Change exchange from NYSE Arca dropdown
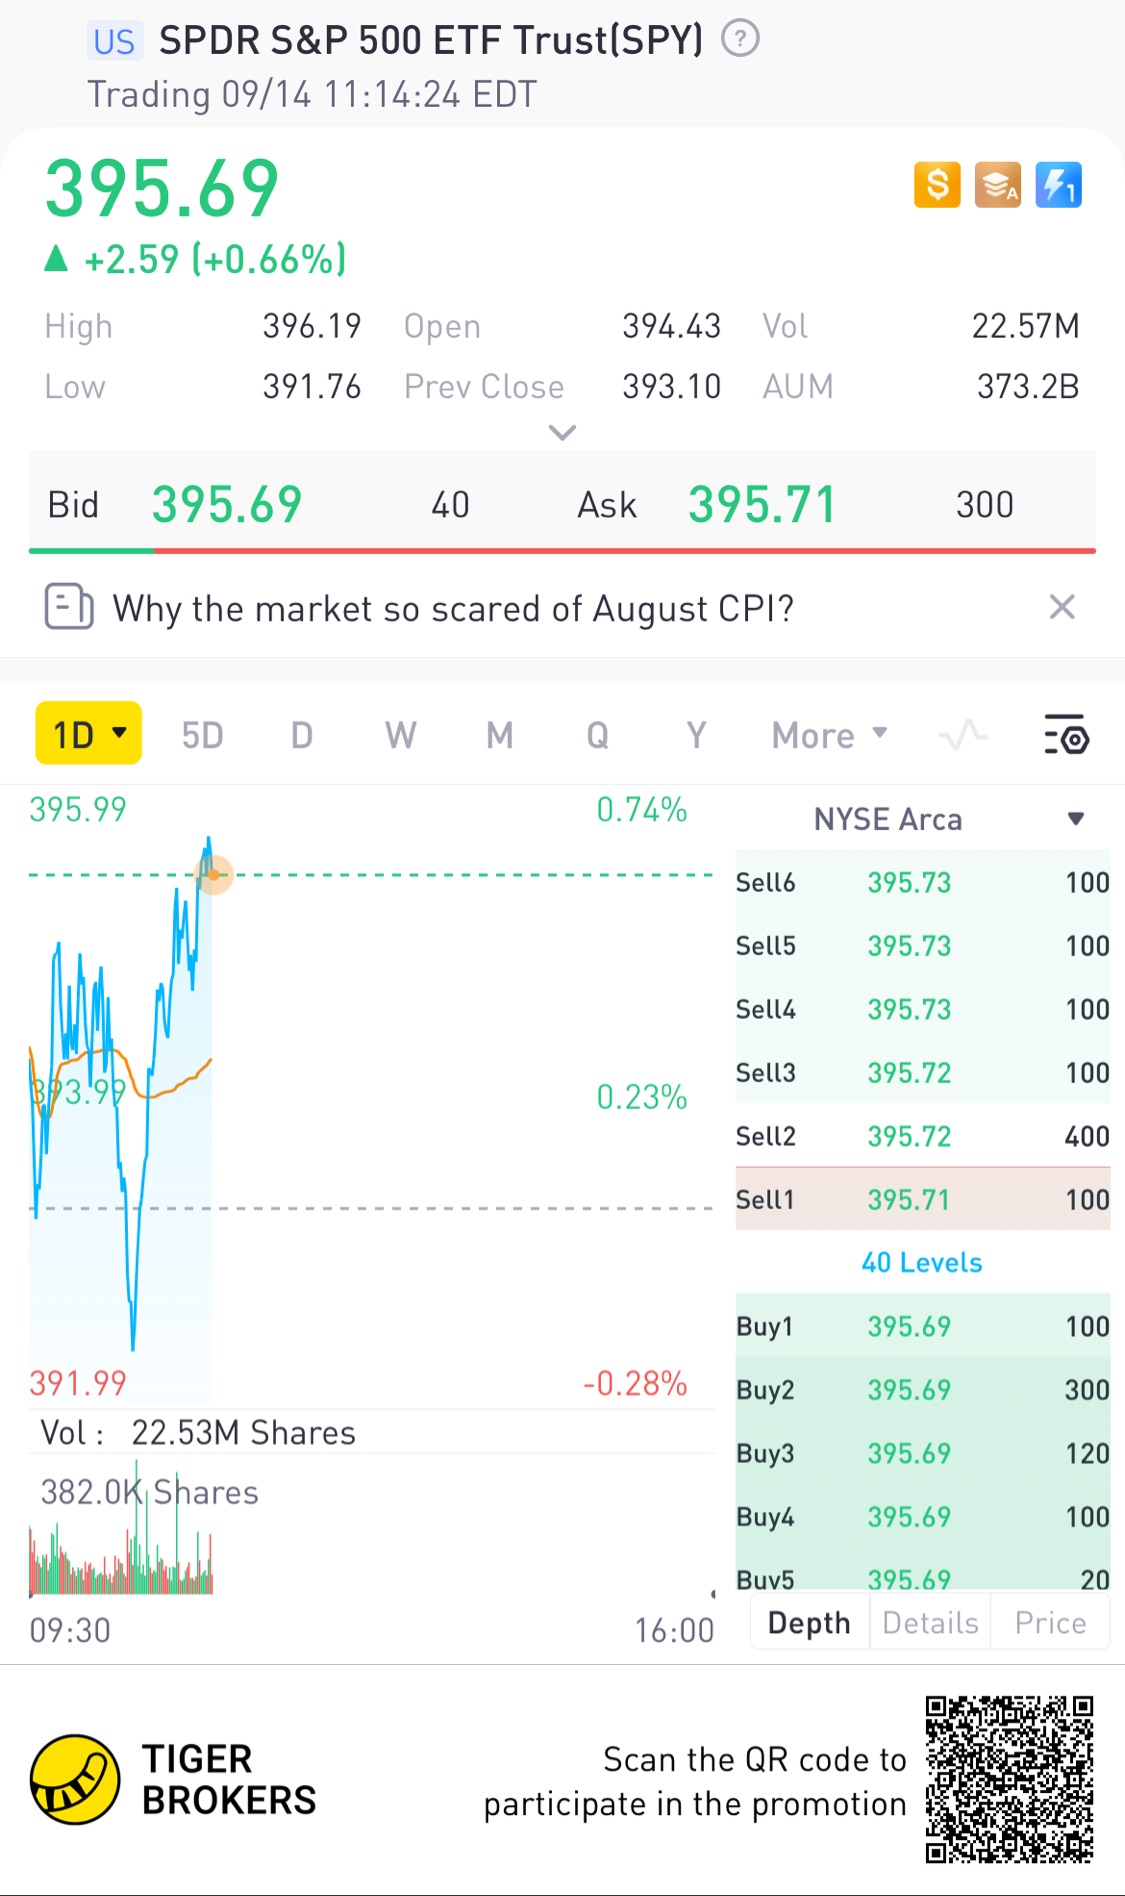This screenshot has width=1125, height=1896. point(1075,819)
